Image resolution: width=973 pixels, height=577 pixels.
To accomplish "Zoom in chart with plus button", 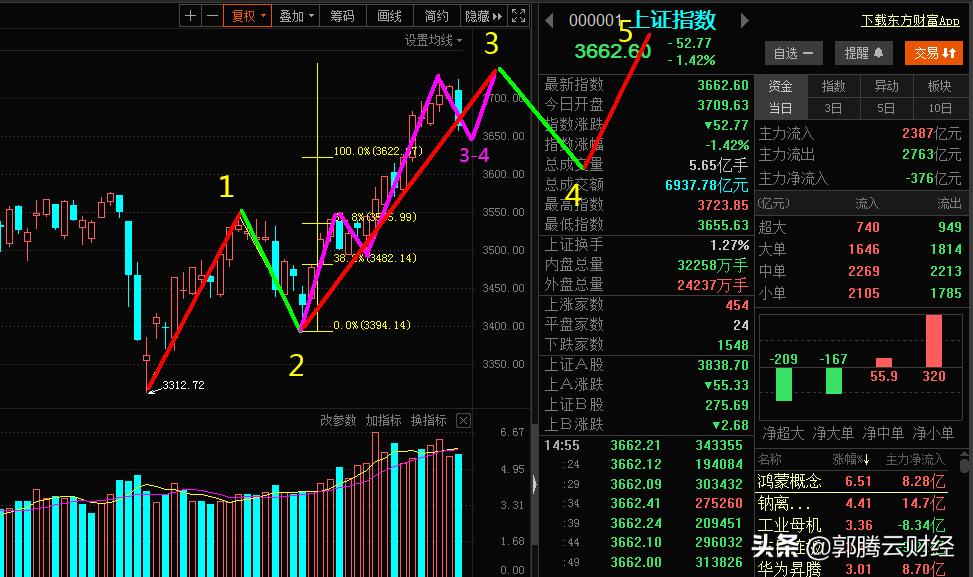I will coord(191,16).
